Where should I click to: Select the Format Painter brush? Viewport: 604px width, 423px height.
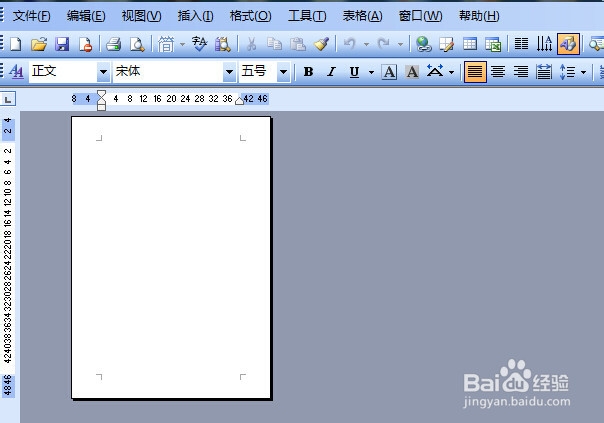pyautogui.click(x=321, y=44)
